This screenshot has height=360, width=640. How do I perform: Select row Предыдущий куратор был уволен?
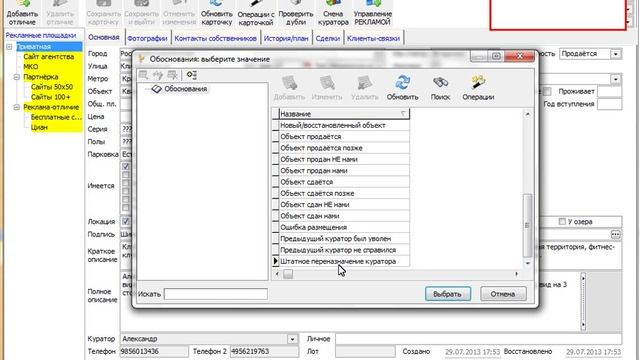tap(344, 238)
